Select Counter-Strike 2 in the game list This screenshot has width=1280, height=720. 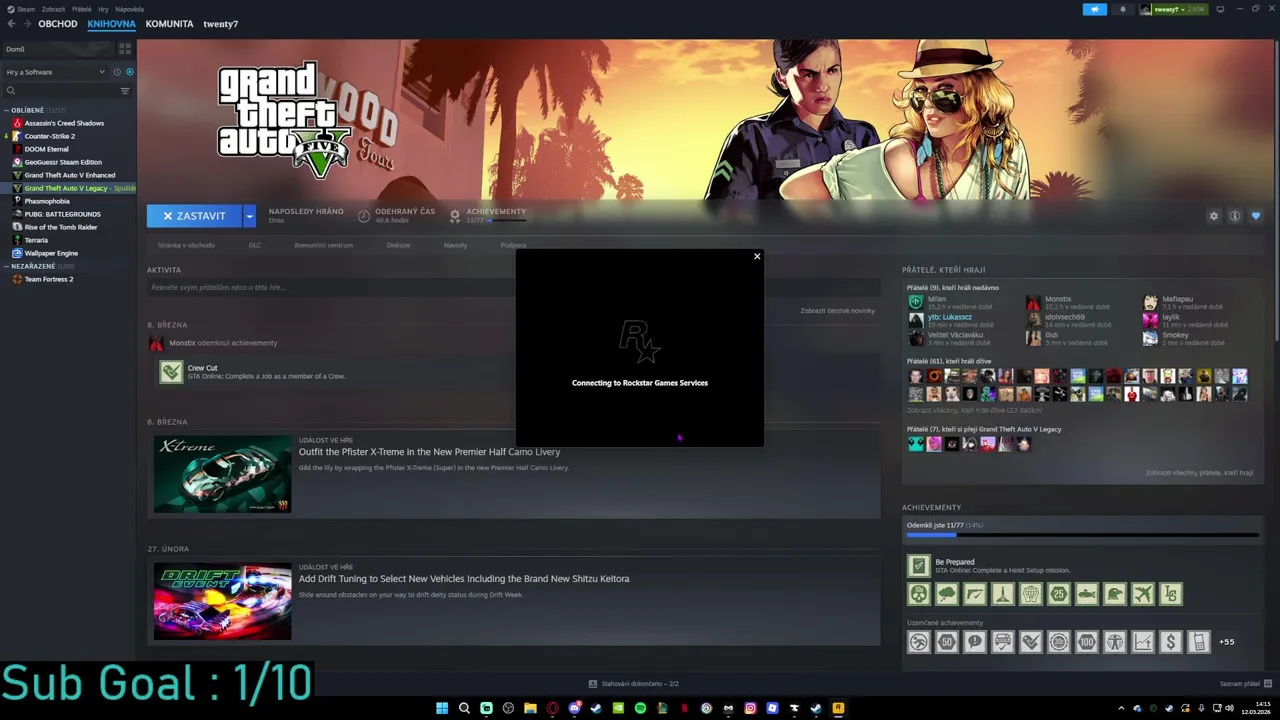pyautogui.click(x=50, y=136)
